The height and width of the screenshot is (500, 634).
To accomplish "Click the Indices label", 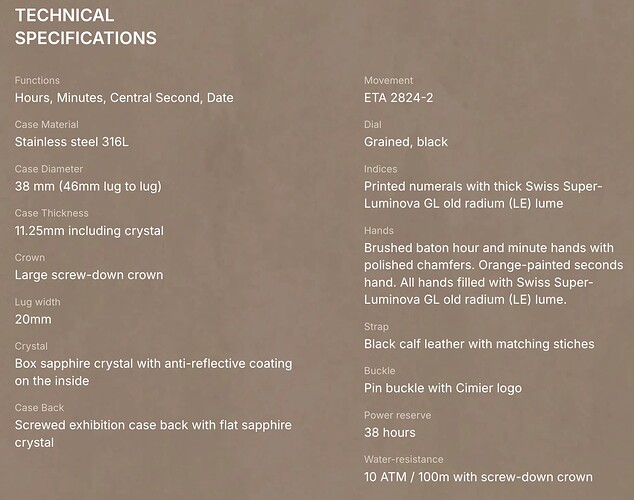I will 381,169.
